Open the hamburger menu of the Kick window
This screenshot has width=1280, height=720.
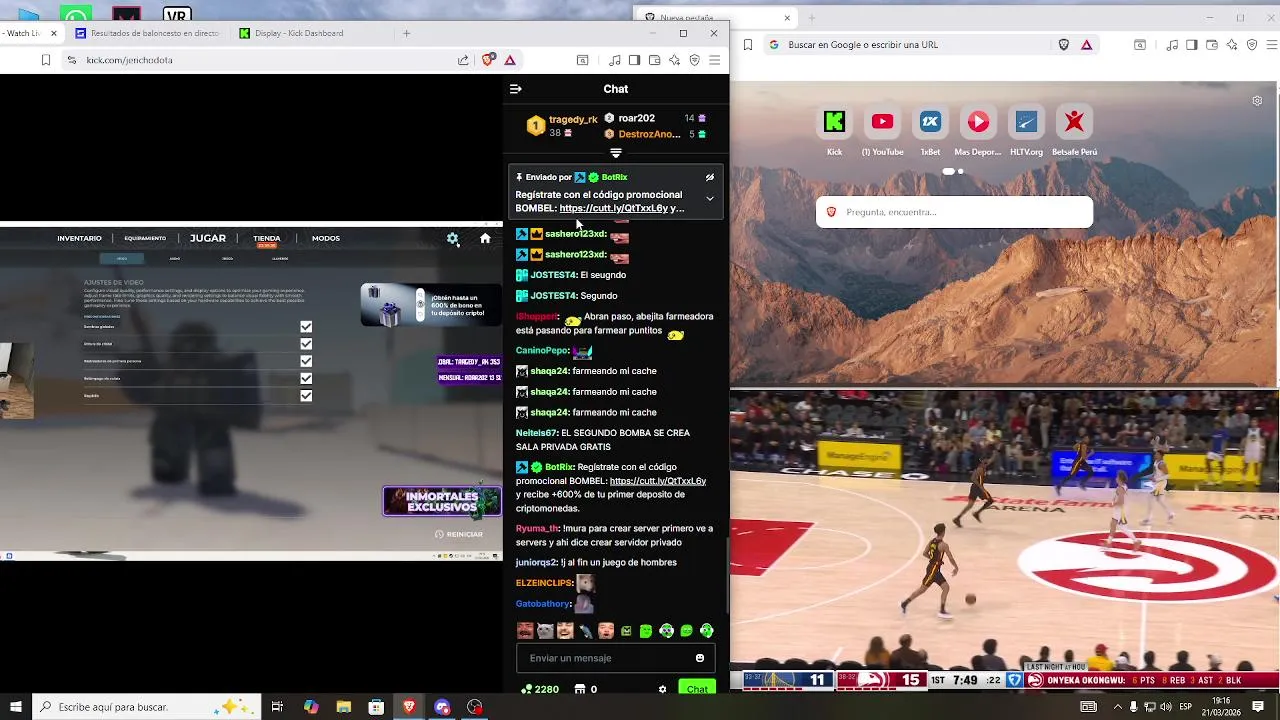pos(714,60)
